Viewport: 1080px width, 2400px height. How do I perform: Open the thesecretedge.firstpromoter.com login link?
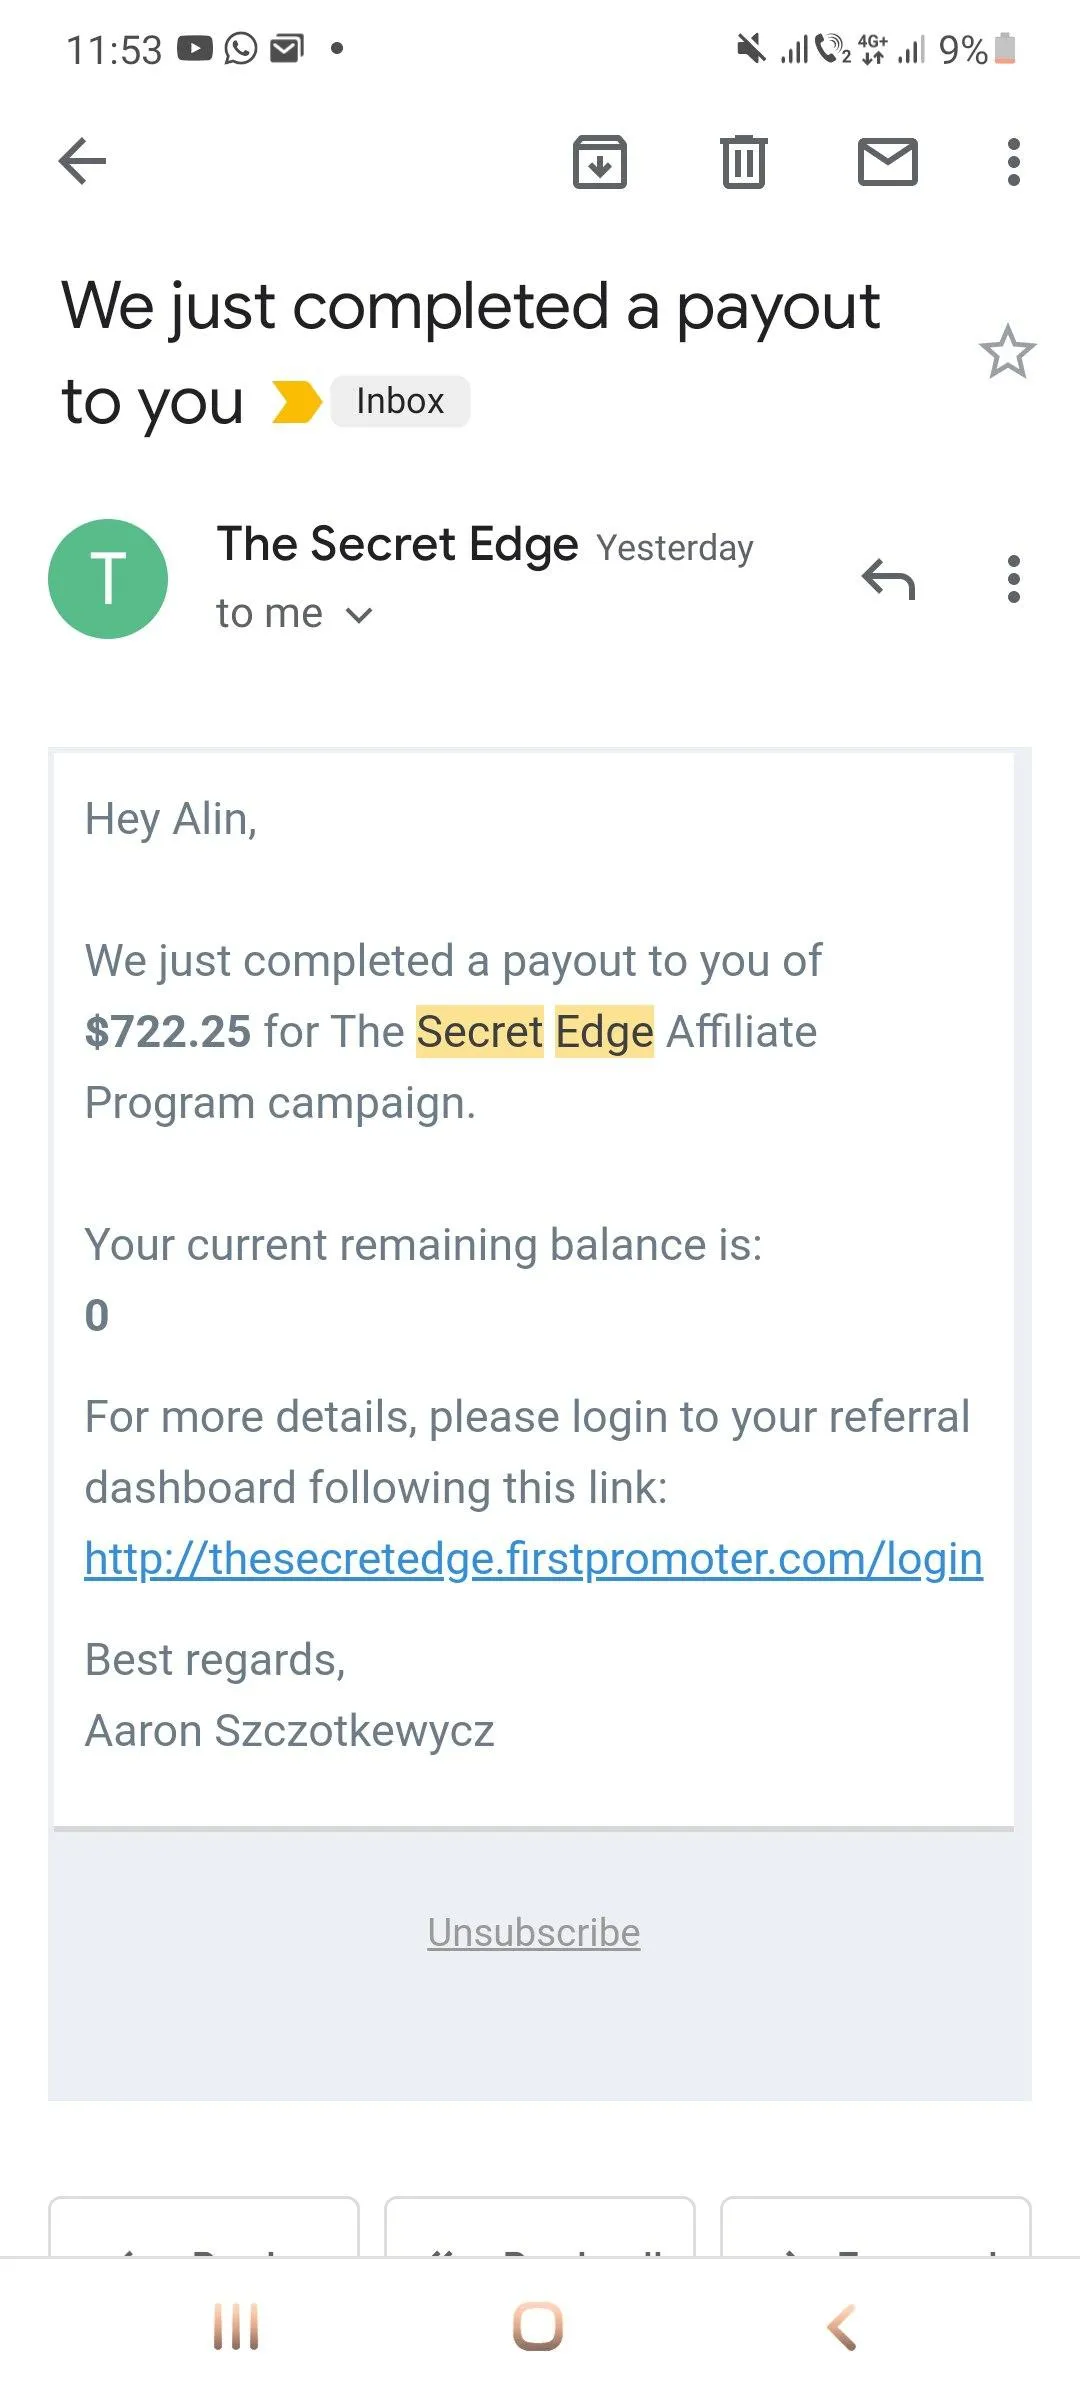[x=534, y=1559]
